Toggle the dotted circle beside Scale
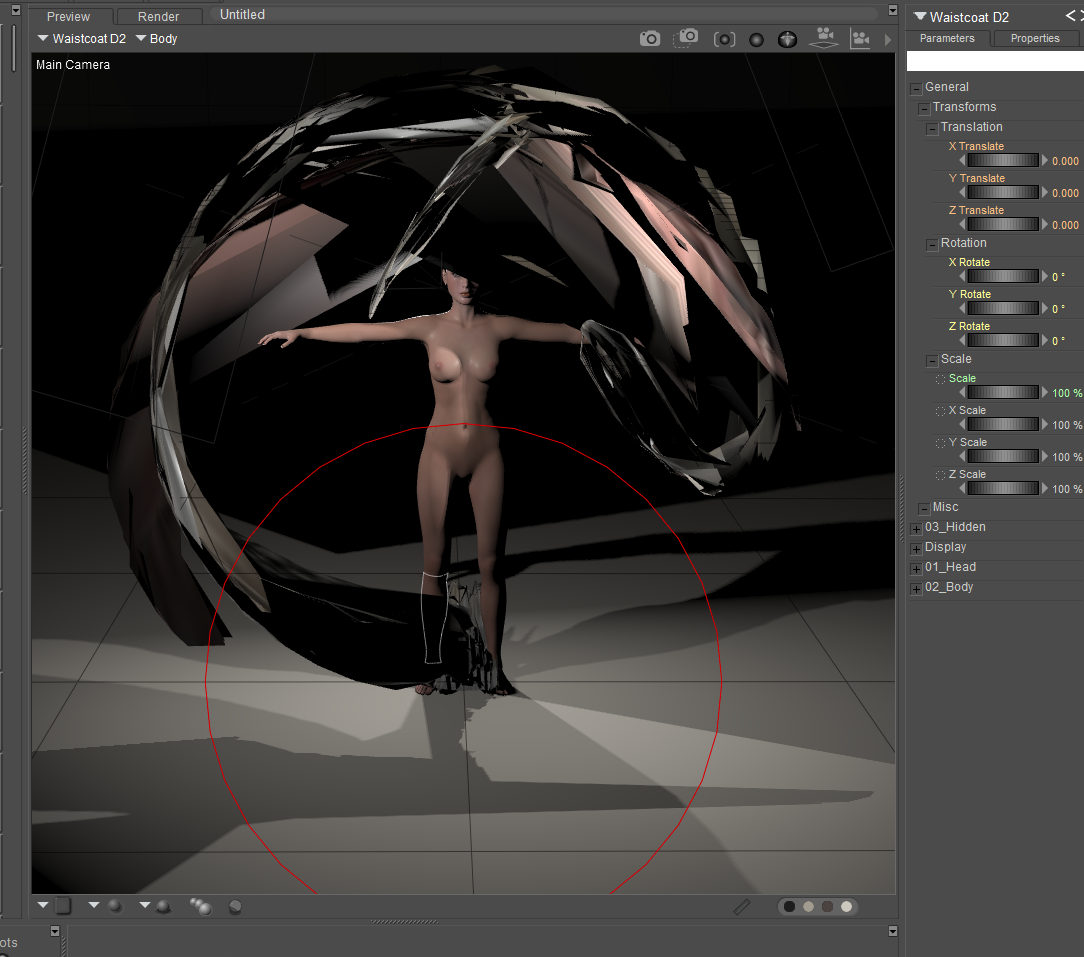 940,379
